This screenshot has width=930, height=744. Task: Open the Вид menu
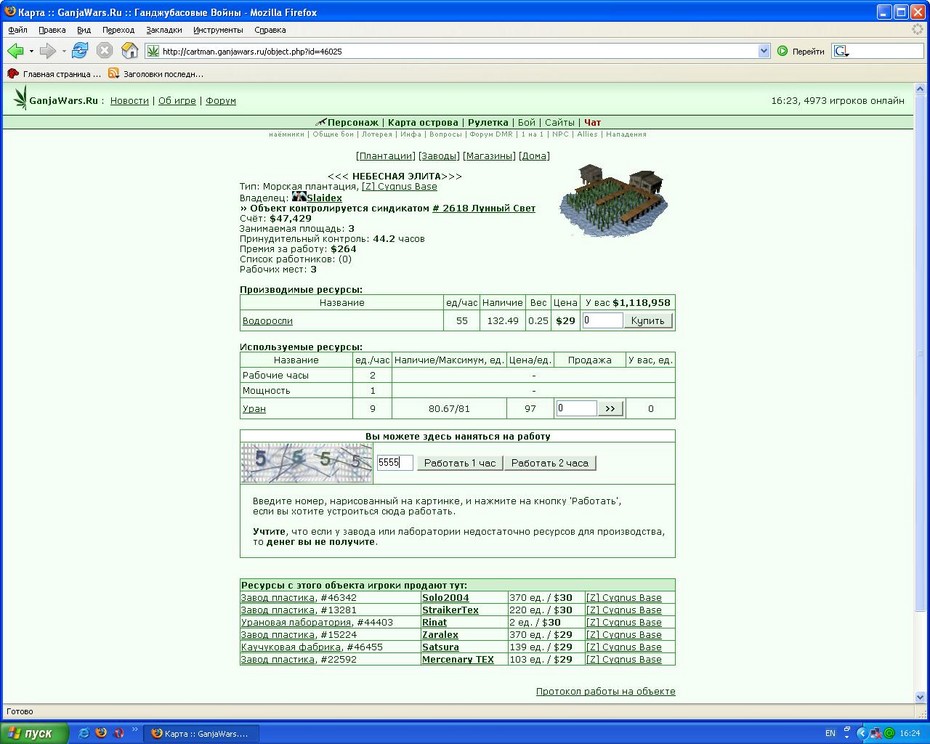(84, 30)
